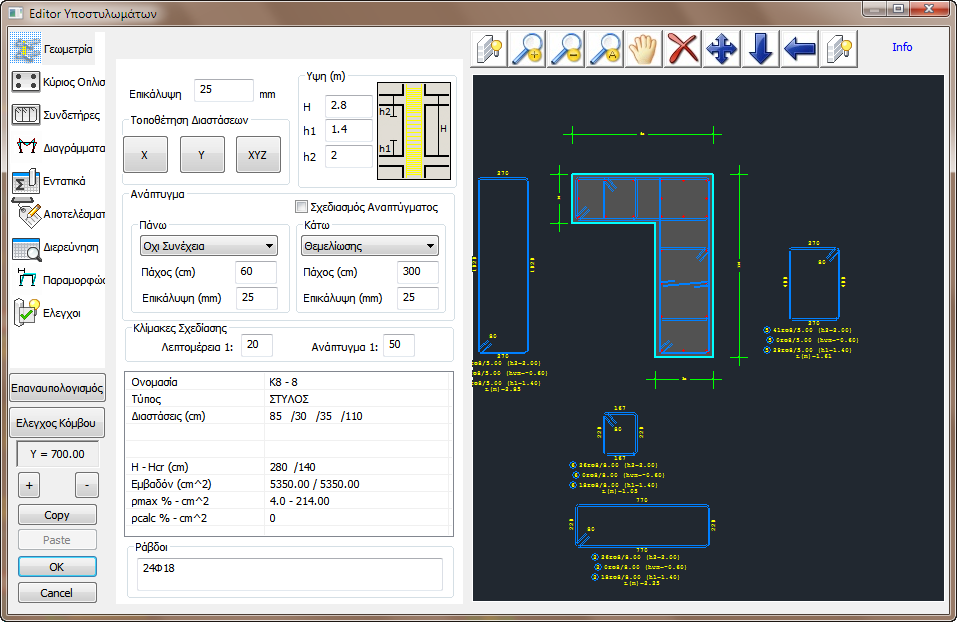Click the blue left arrow icon

click(800, 48)
